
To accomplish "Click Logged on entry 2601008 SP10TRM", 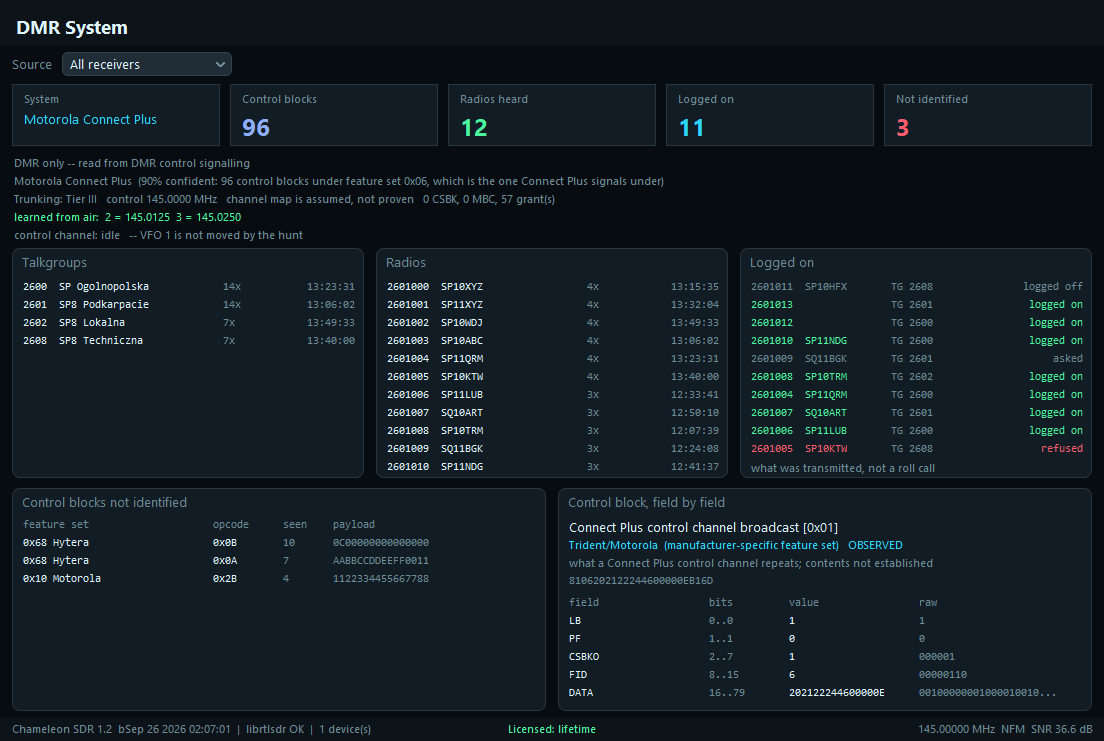I will (916, 377).
